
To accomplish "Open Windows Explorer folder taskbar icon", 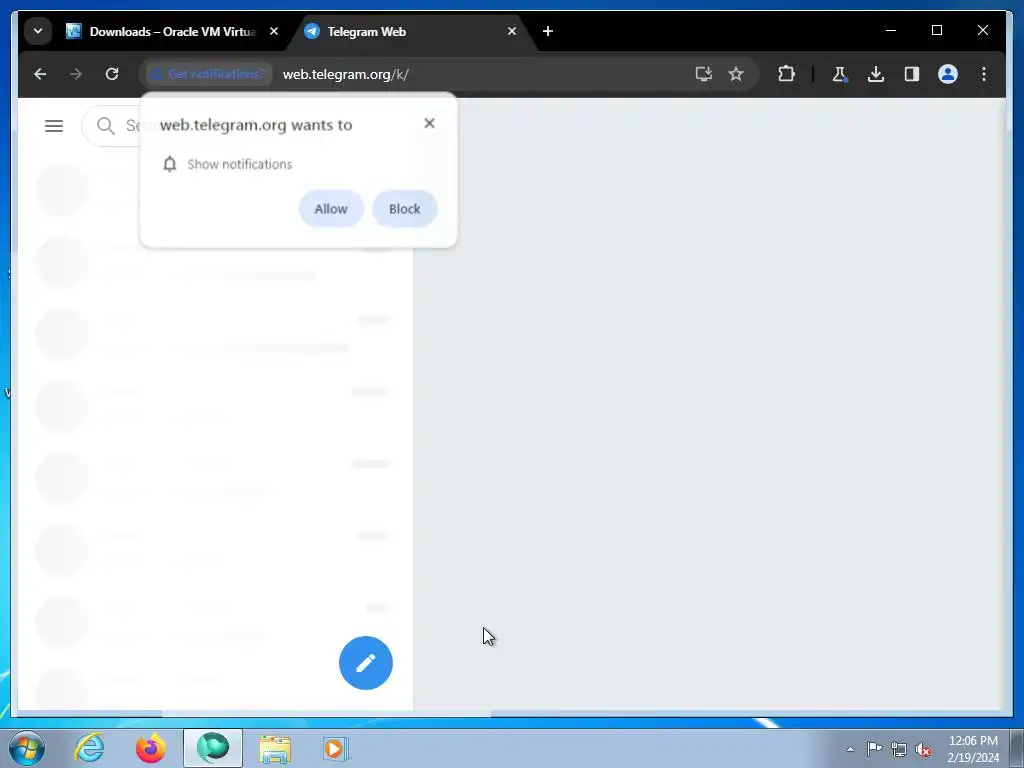I will tap(275, 748).
